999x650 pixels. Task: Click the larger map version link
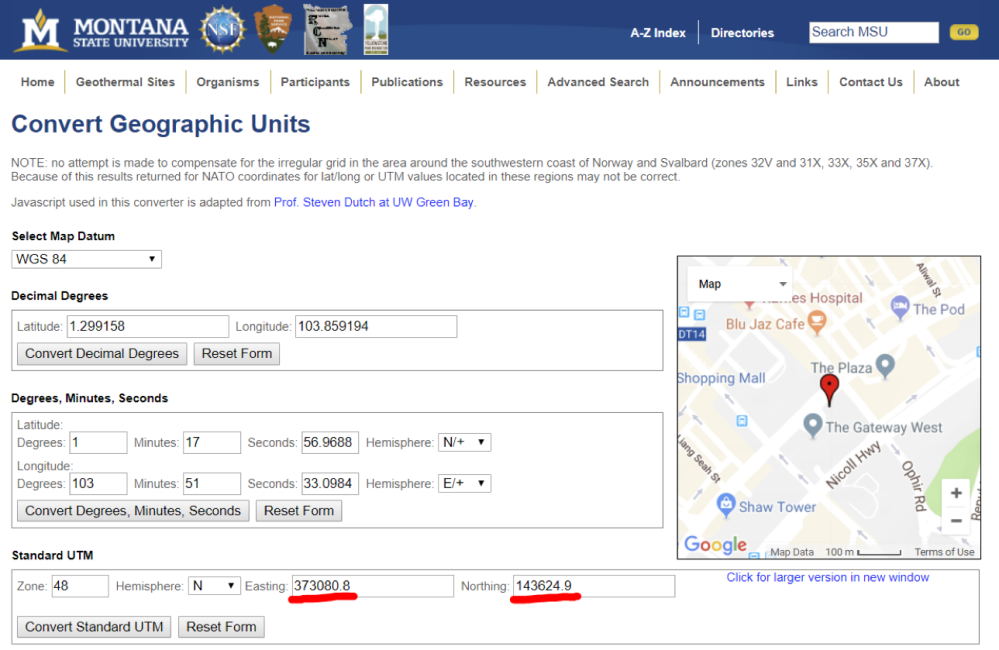click(x=827, y=577)
